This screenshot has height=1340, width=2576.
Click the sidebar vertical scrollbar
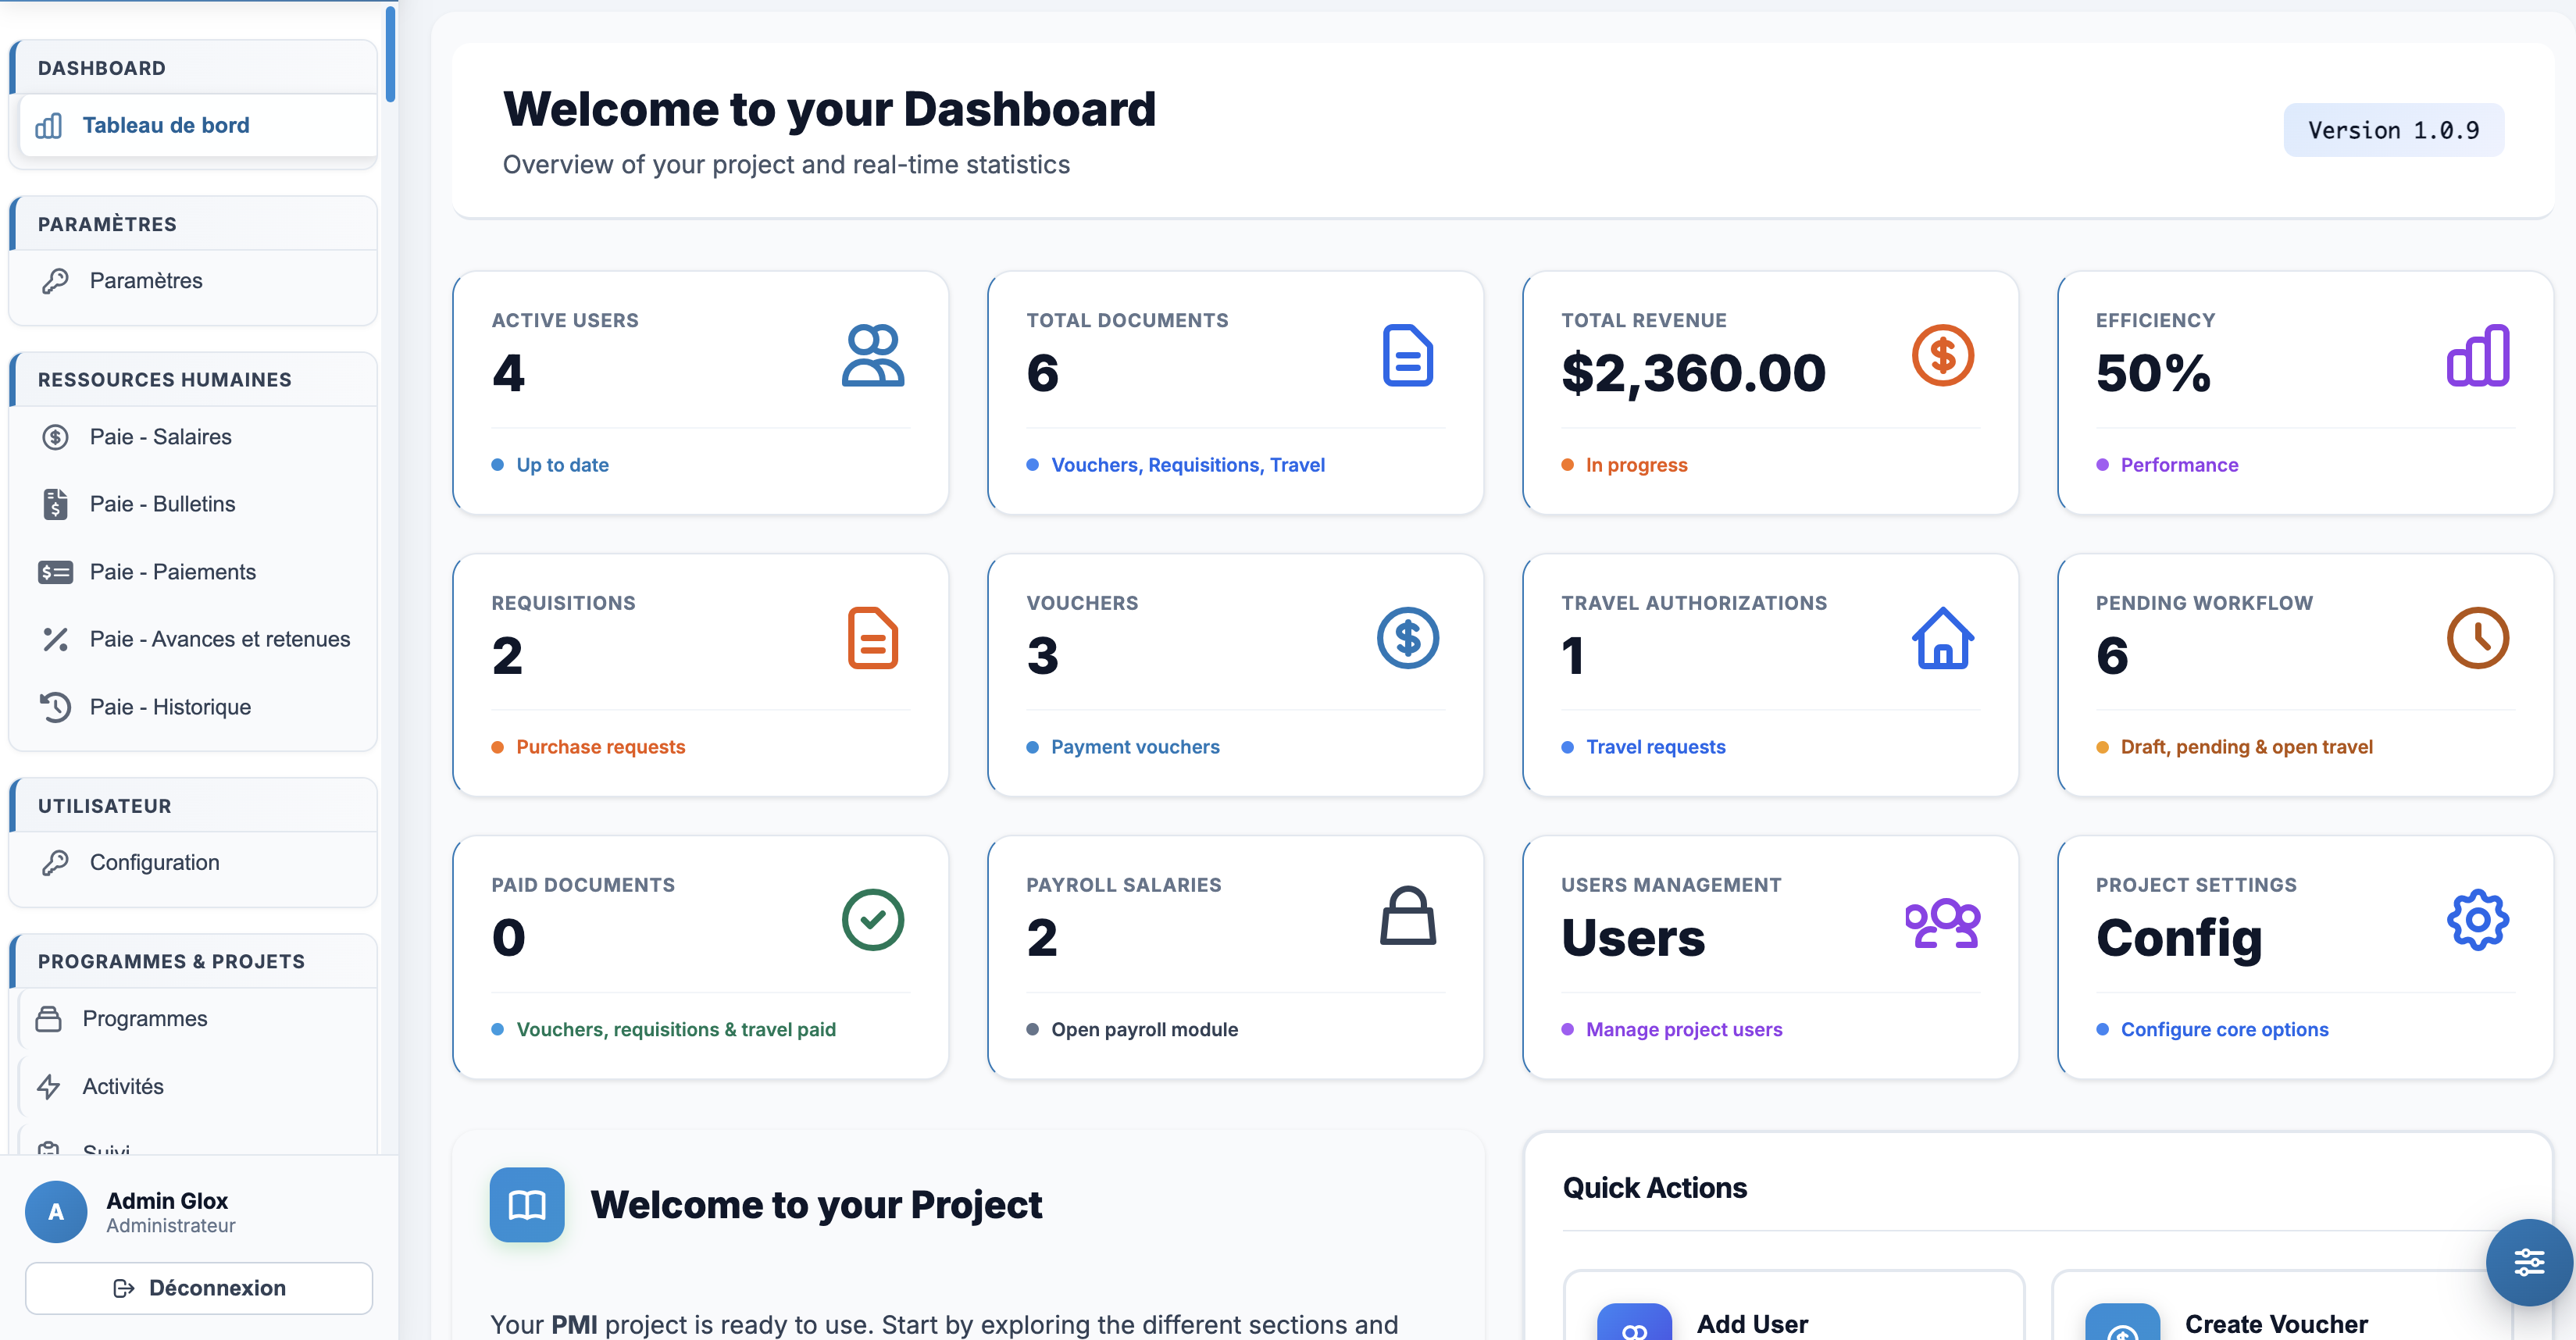(390, 55)
